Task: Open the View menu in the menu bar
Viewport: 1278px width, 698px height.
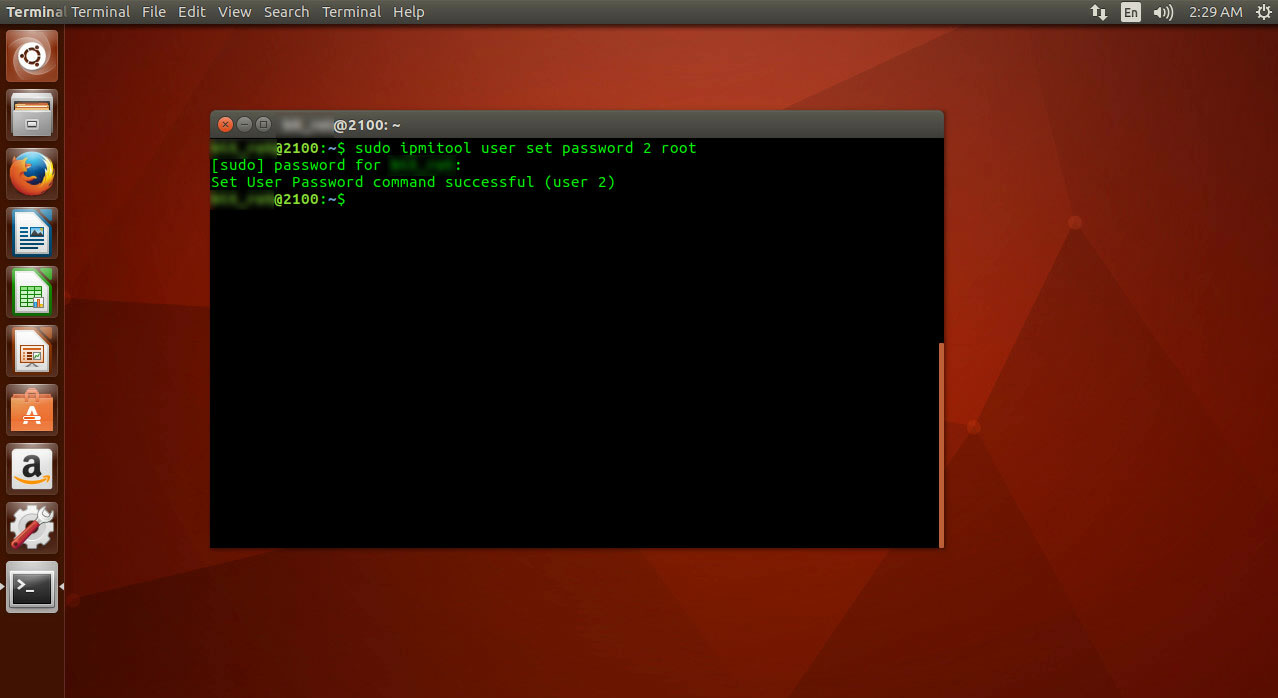Action: coord(235,12)
